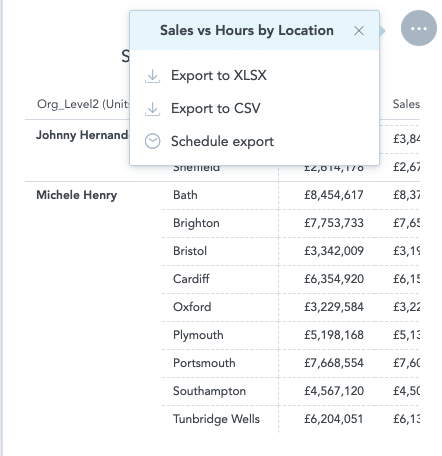Click the Bath location cell
The height and width of the screenshot is (456, 442).
[x=185, y=195]
